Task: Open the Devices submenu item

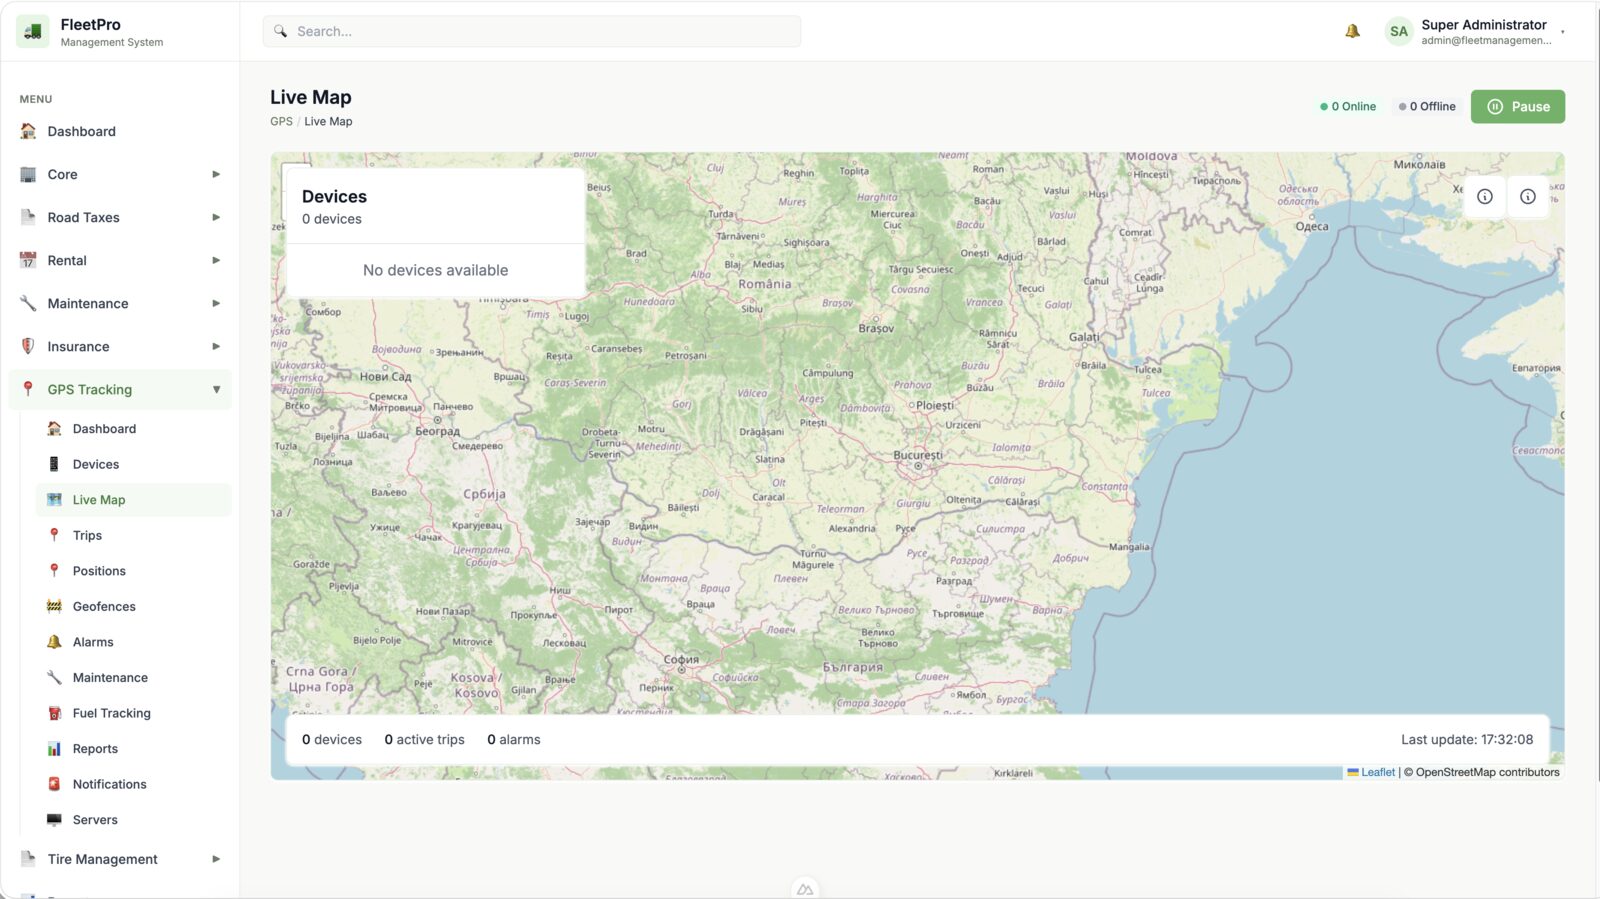Action: tap(133, 464)
